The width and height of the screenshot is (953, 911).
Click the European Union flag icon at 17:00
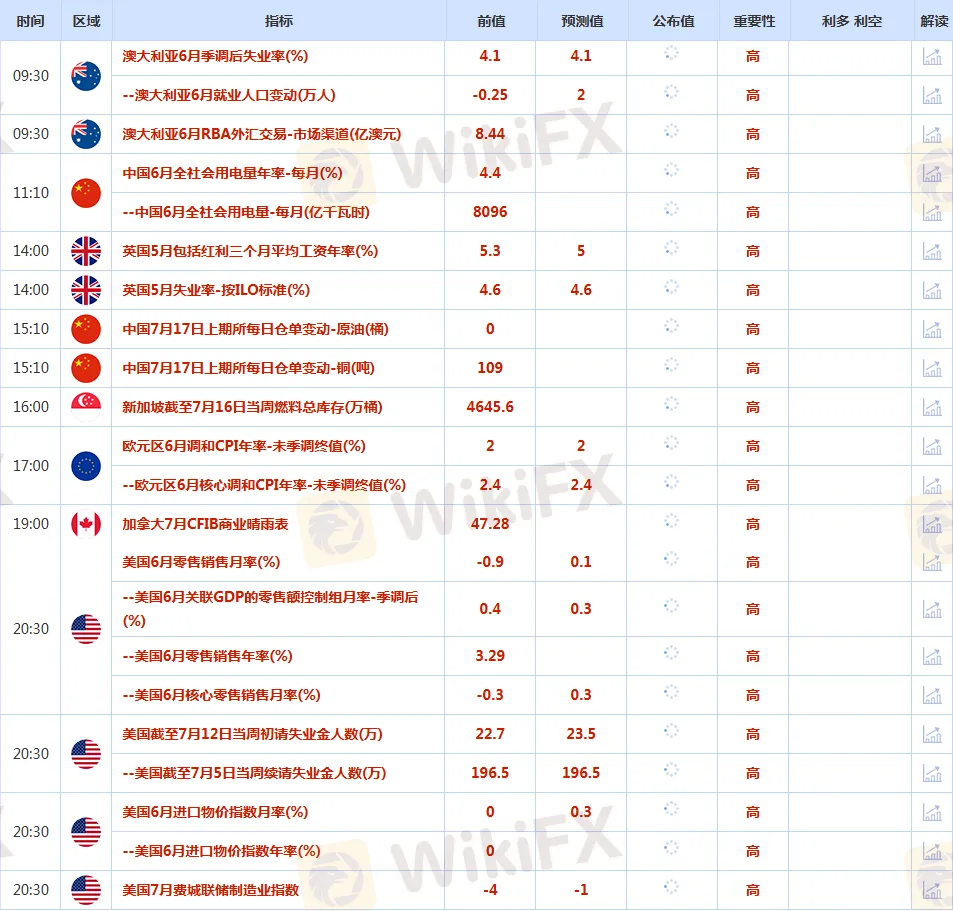point(86,465)
